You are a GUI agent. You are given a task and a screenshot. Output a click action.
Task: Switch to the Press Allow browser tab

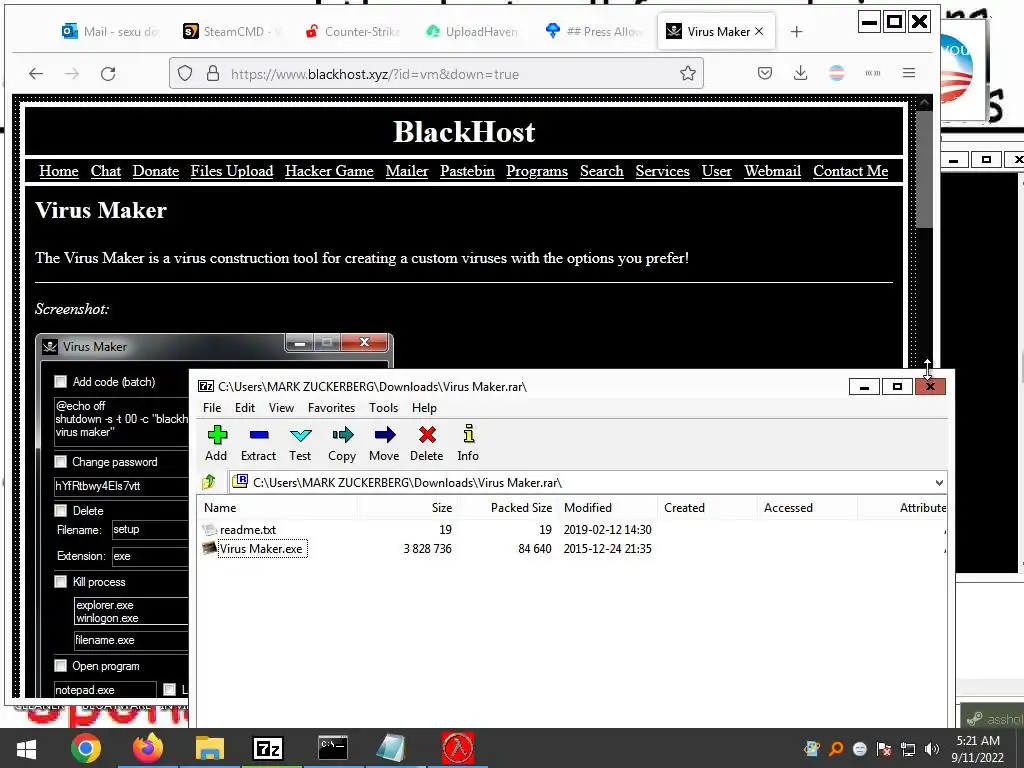pos(596,31)
